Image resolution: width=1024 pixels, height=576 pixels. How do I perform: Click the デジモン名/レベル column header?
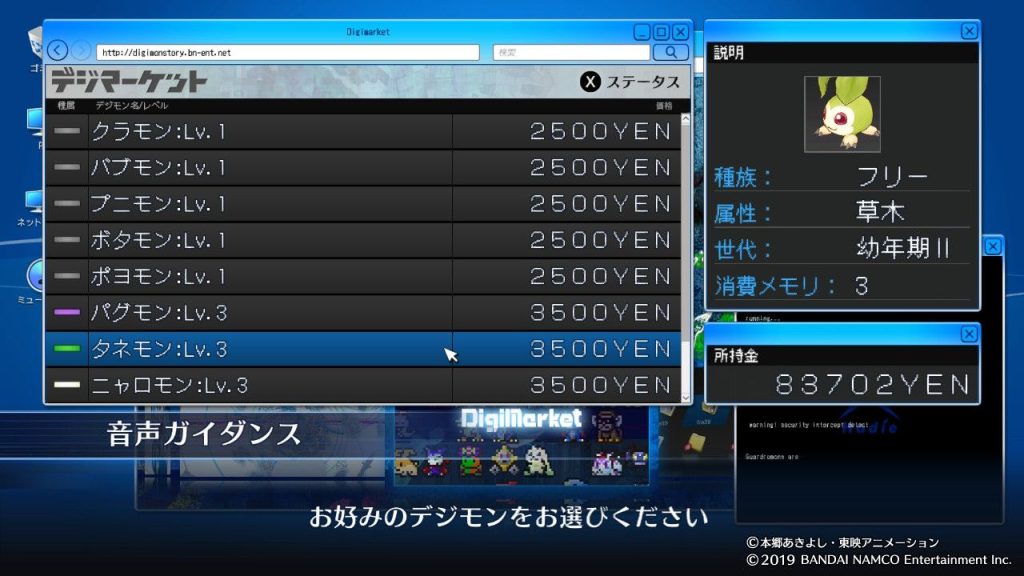pos(131,105)
